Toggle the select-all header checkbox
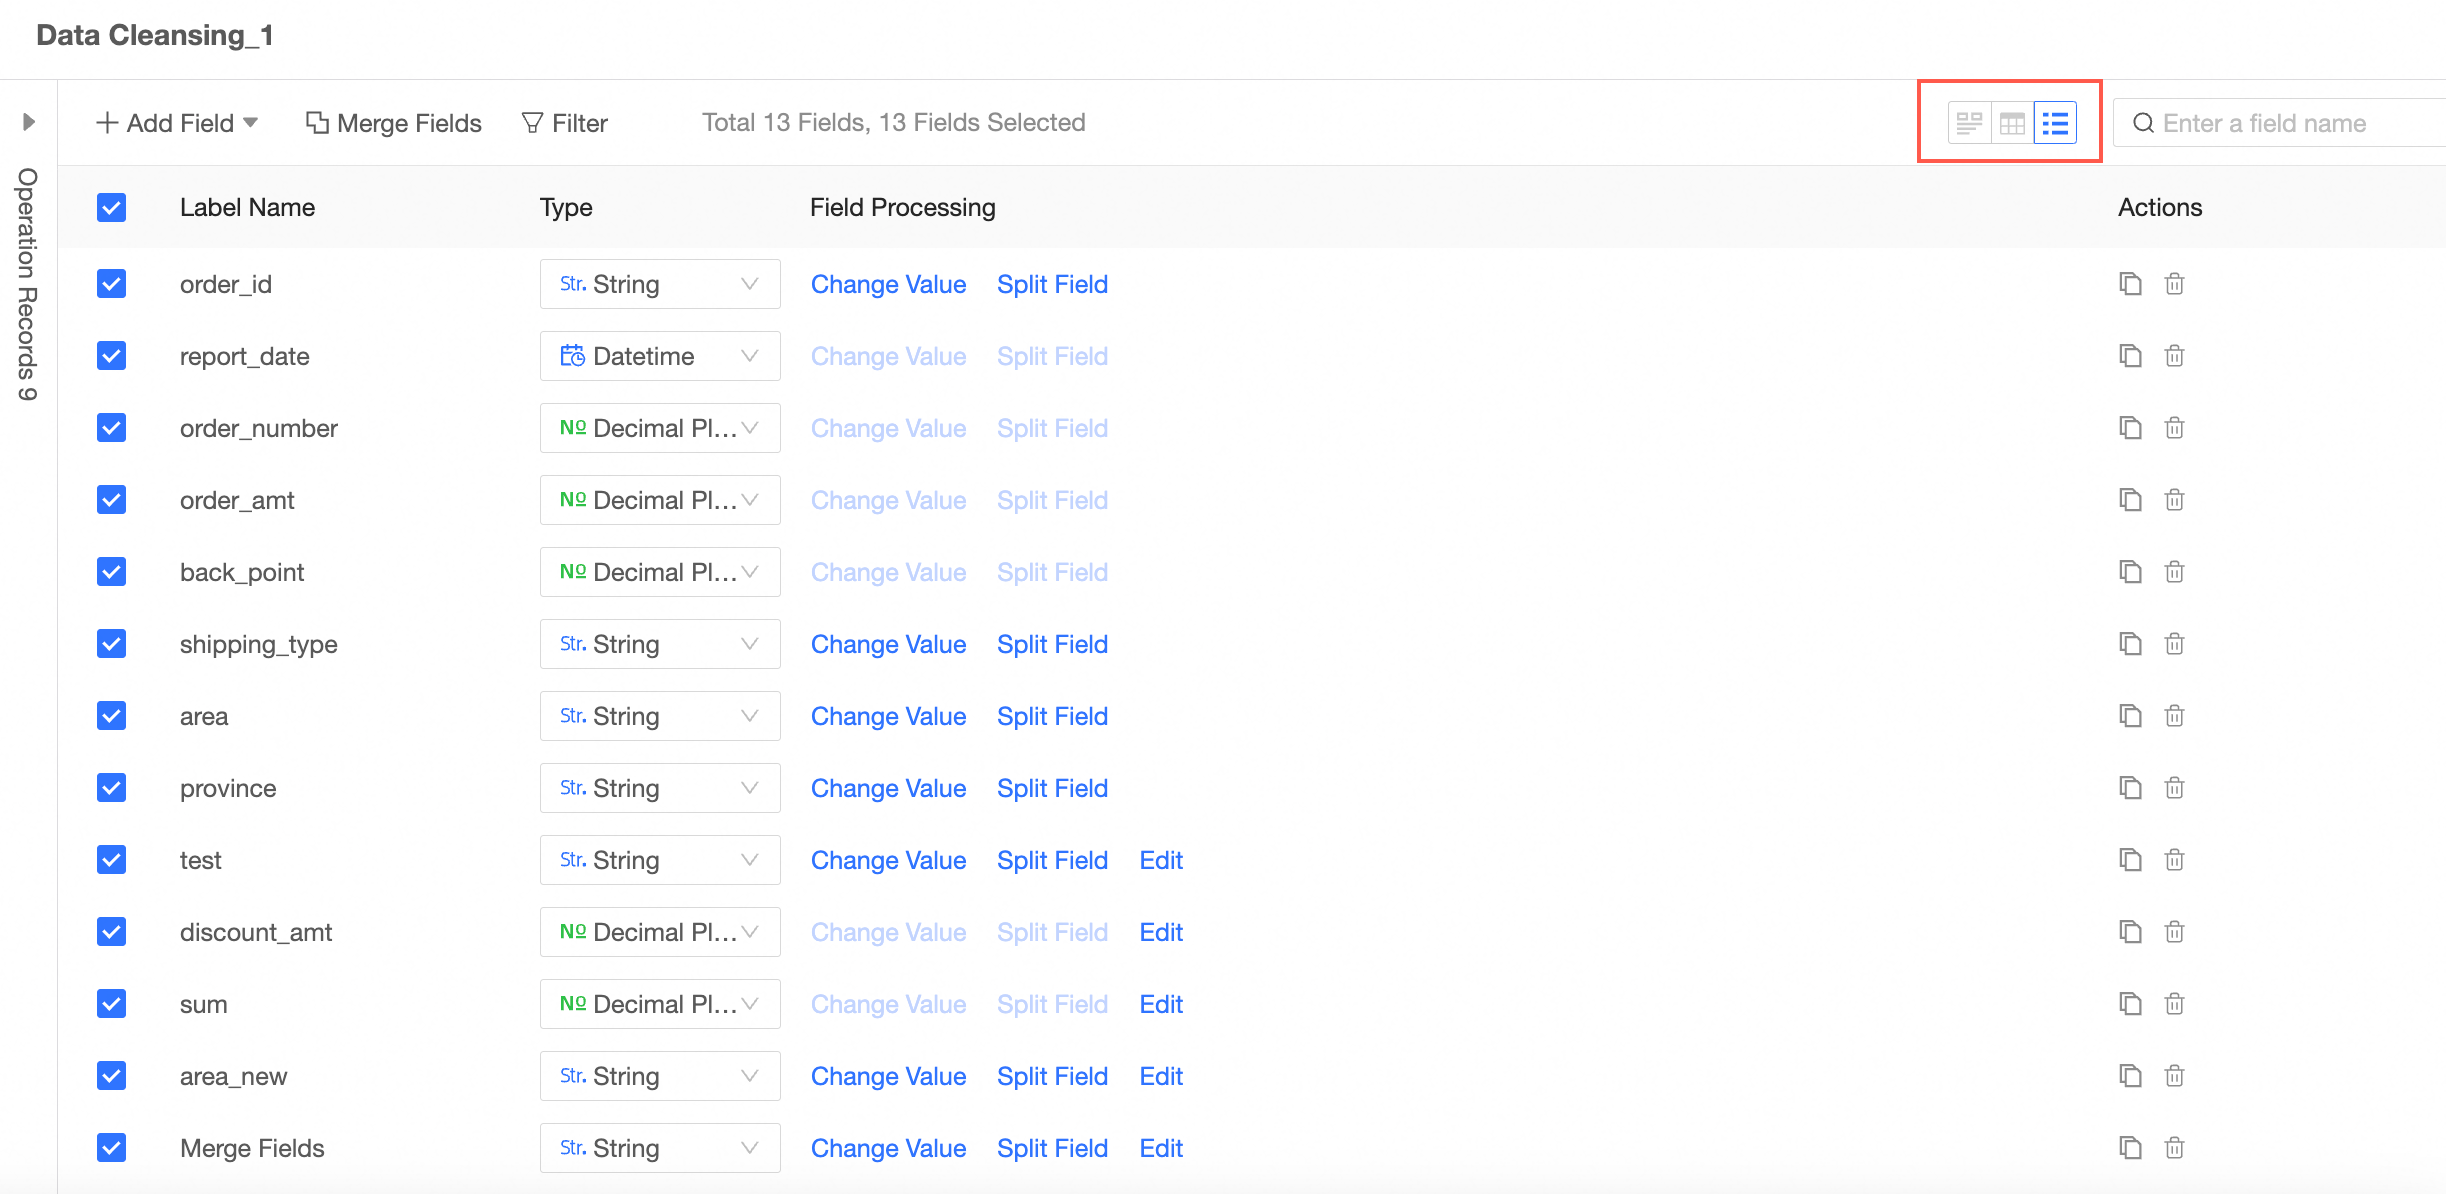The width and height of the screenshot is (2446, 1194). [111, 208]
